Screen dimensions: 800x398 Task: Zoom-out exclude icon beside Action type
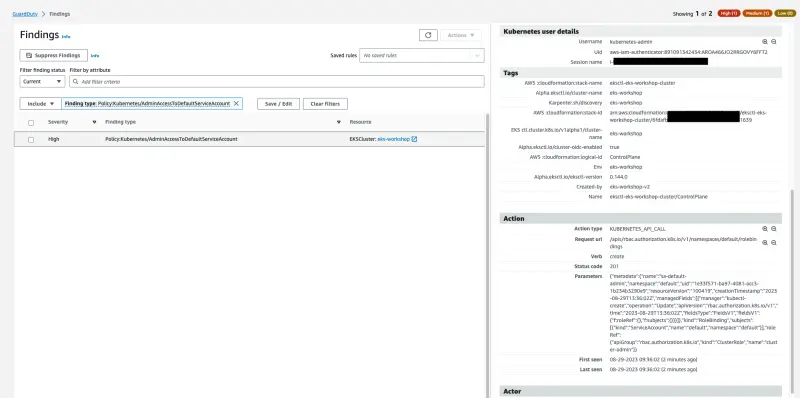coord(773,229)
